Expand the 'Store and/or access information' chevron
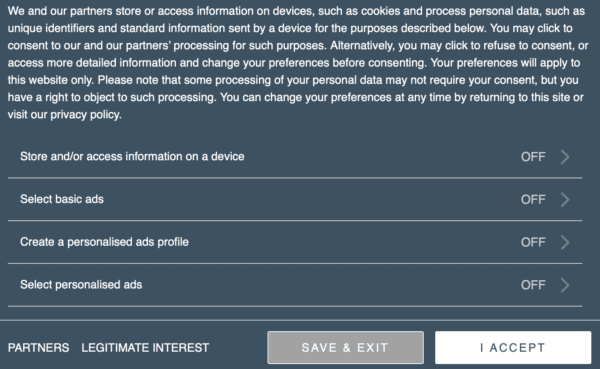The height and width of the screenshot is (369, 600). [x=565, y=157]
